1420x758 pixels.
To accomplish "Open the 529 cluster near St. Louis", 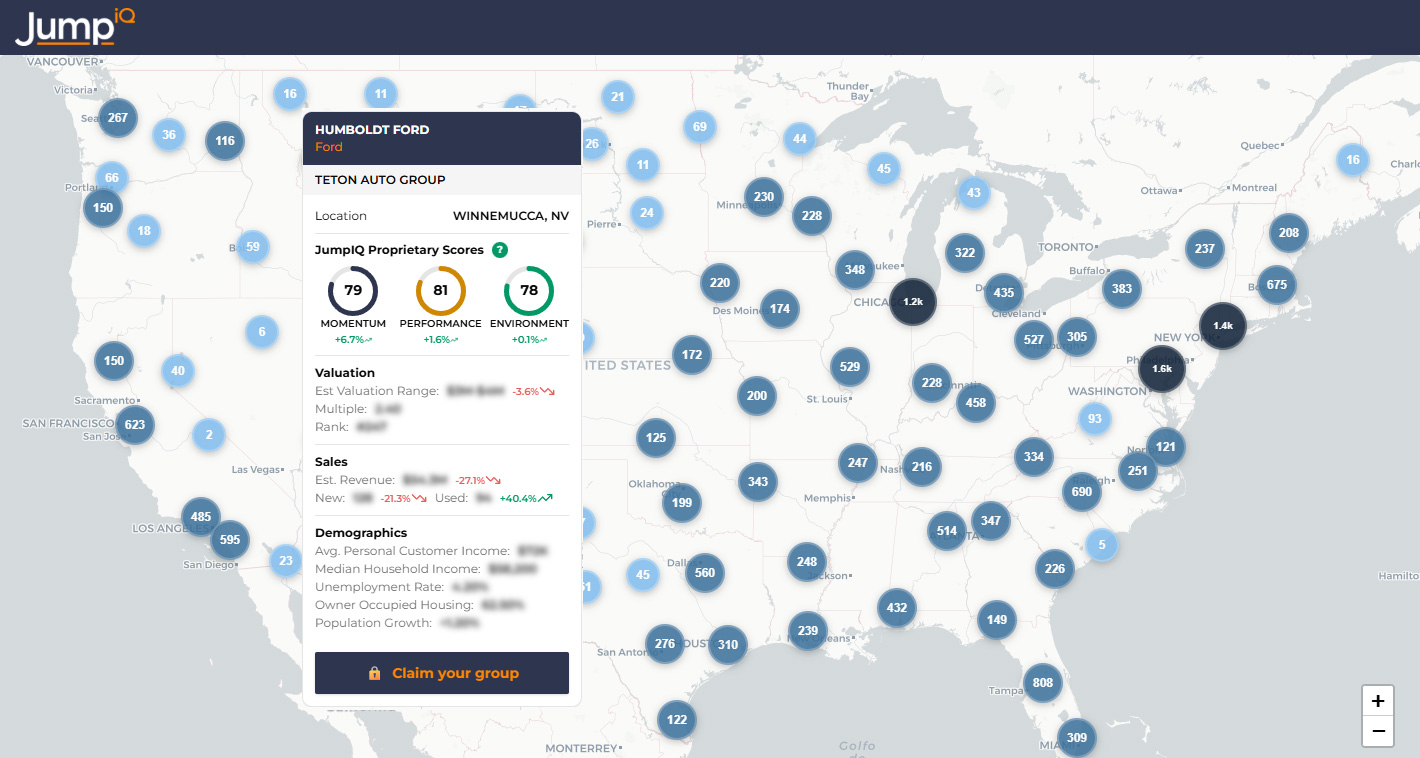I will coord(850,367).
